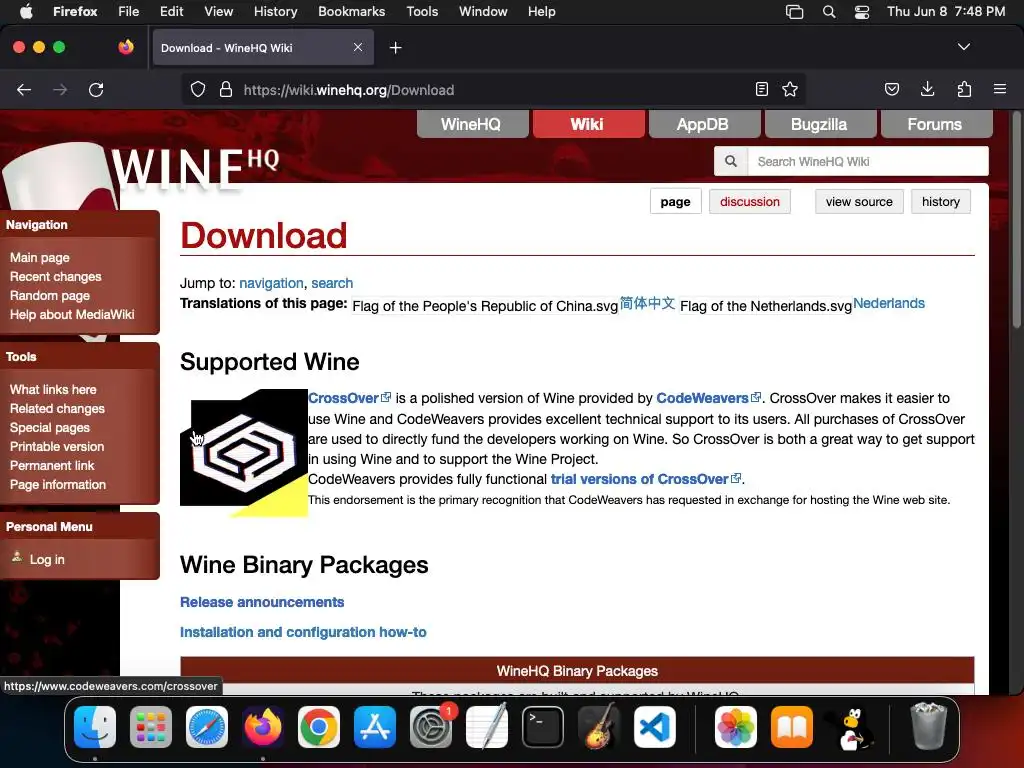The image size is (1024, 768).
Task: Click the Search WineHQ Wiki field
Action: pyautogui.click(x=867, y=161)
